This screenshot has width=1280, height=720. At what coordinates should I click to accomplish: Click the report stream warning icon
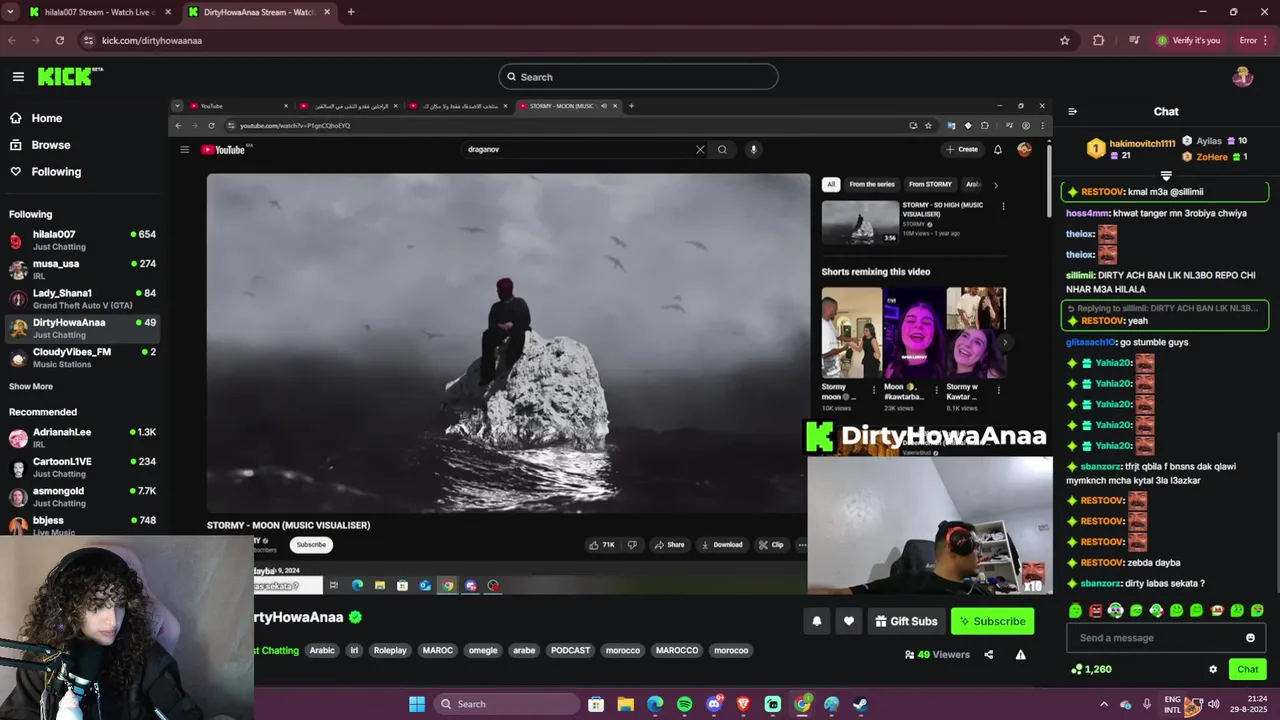1020,654
